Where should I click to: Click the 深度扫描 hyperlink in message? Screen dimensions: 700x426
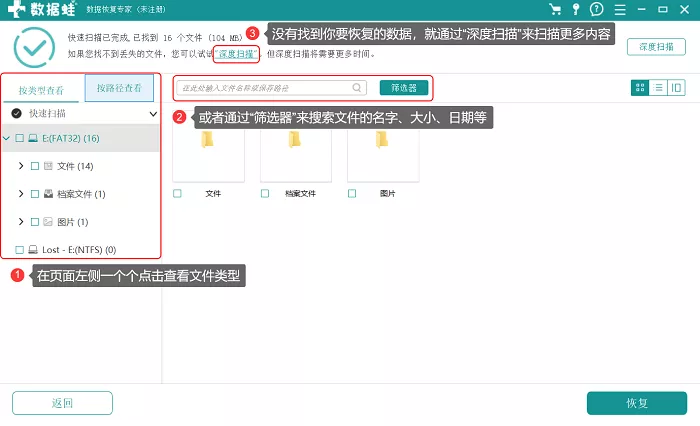pos(236,54)
